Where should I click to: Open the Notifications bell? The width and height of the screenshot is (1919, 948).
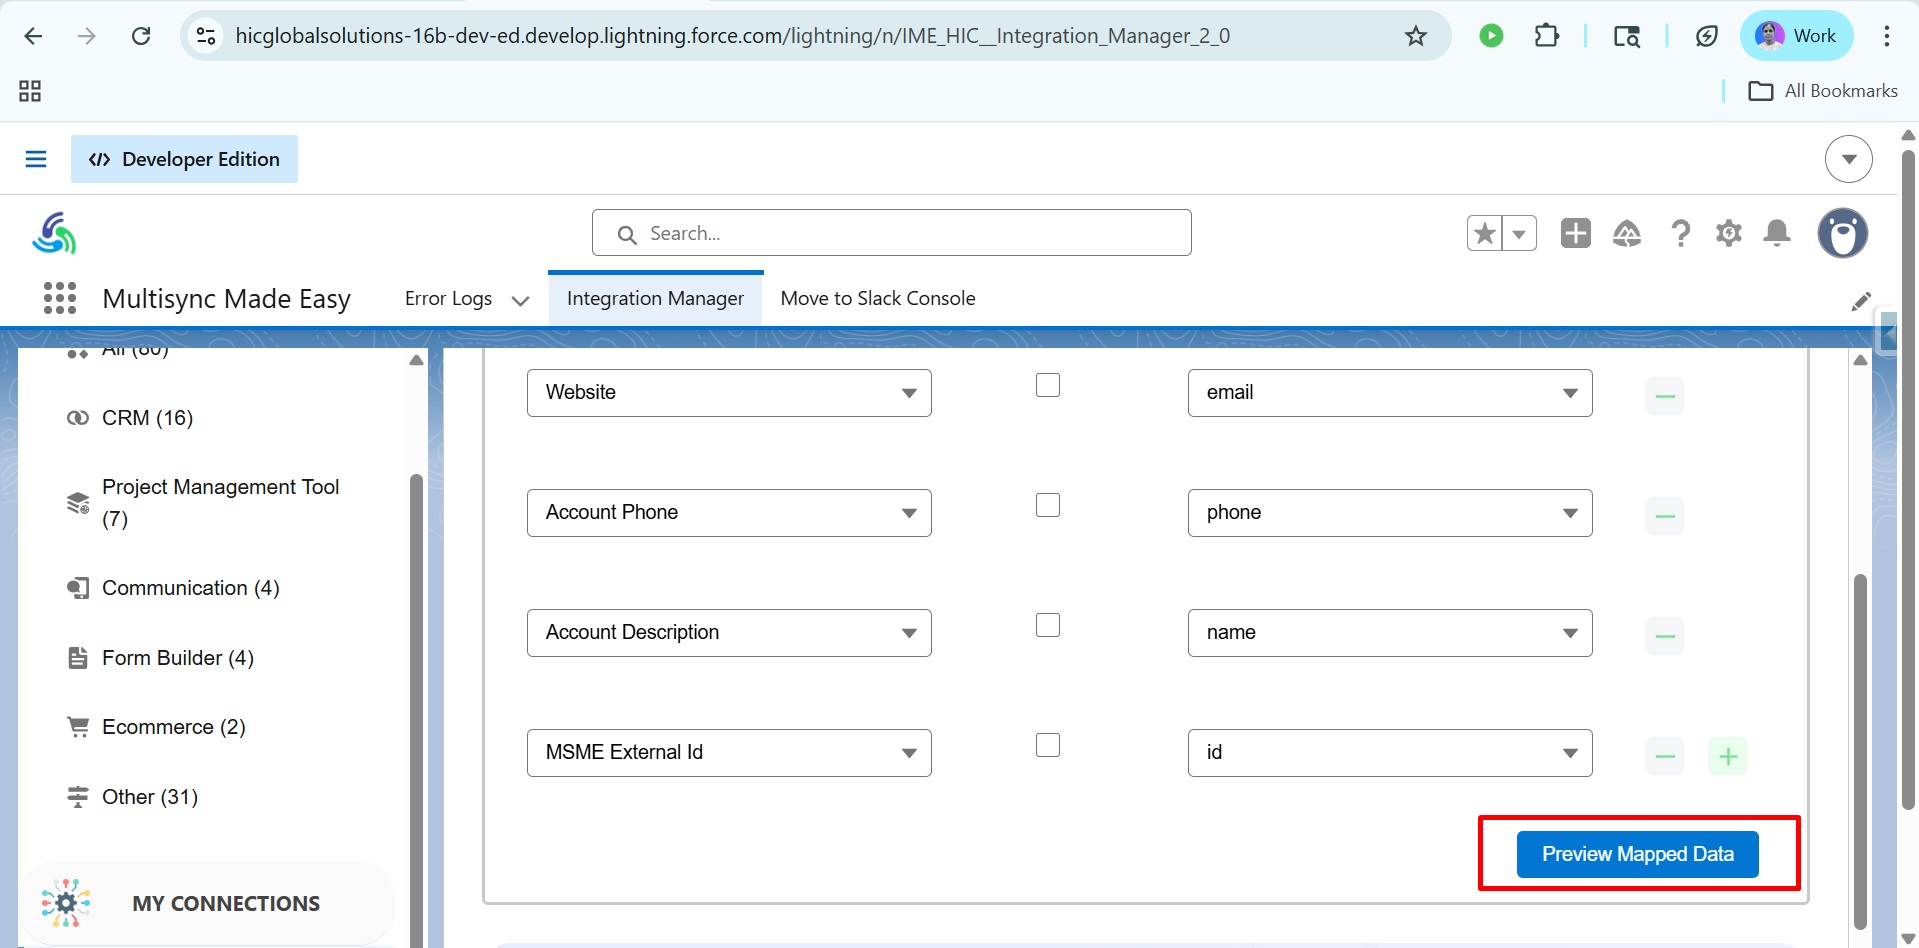(1776, 234)
